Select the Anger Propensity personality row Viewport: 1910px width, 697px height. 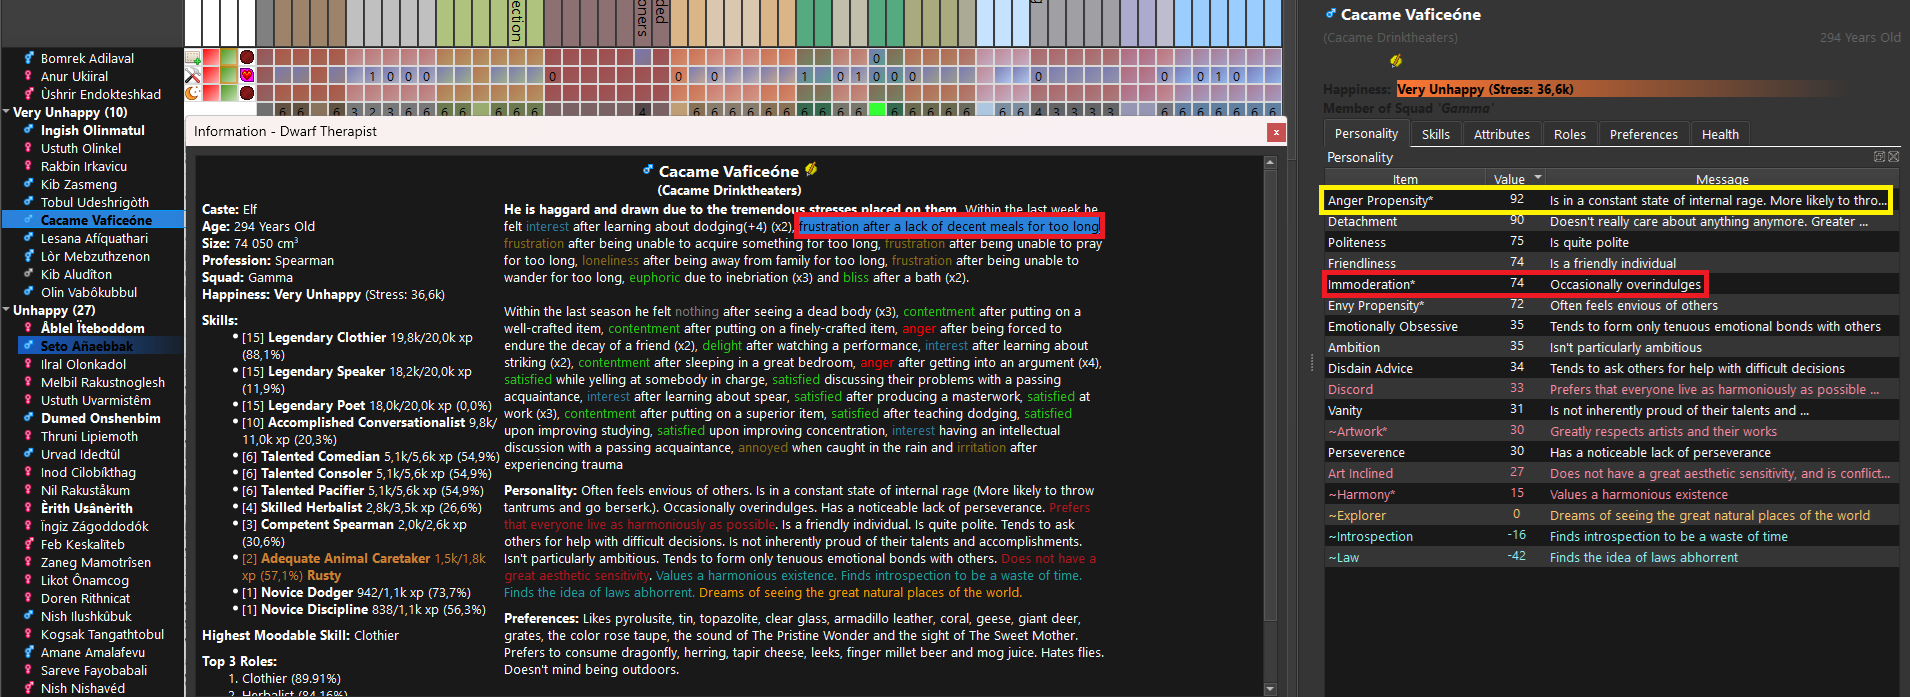coord(1611,200)
